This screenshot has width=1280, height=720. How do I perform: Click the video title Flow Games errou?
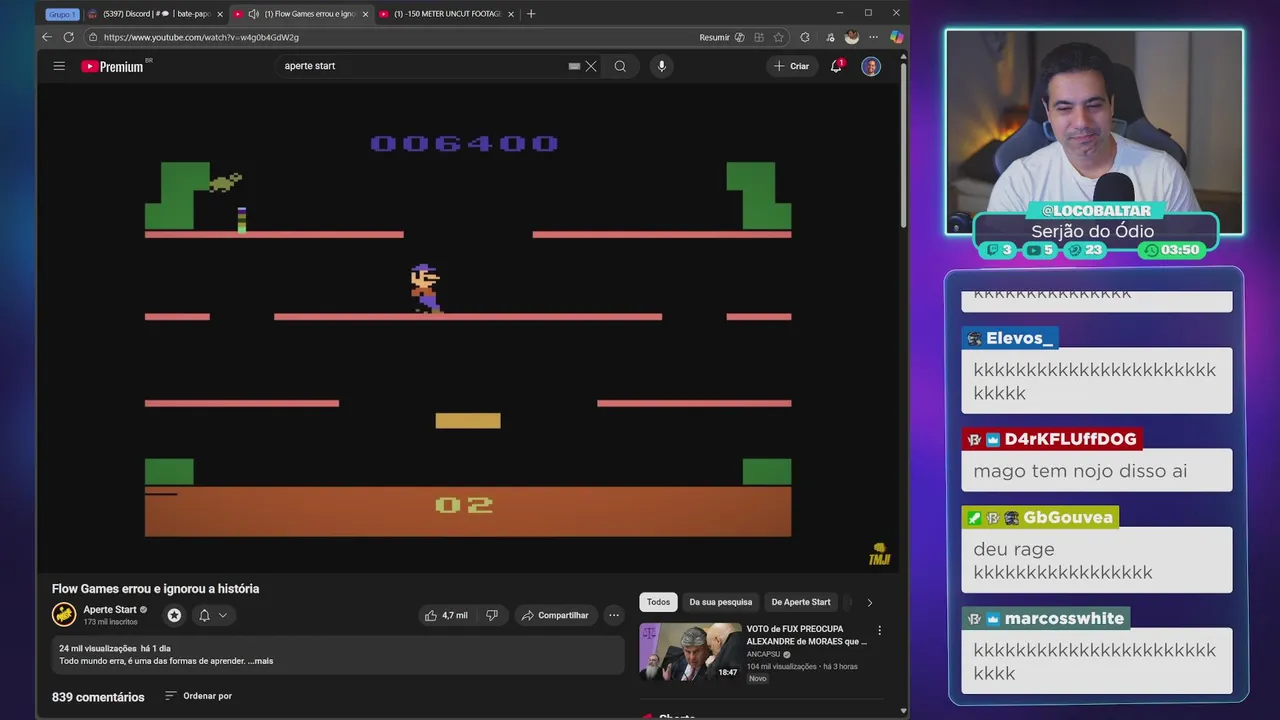155,589
